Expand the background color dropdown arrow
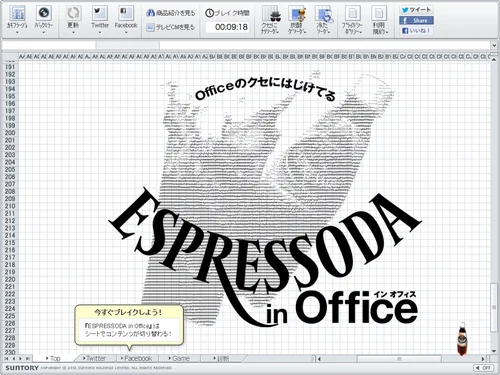Viewport: 500px width, 375px height. (x=44, y=33)
